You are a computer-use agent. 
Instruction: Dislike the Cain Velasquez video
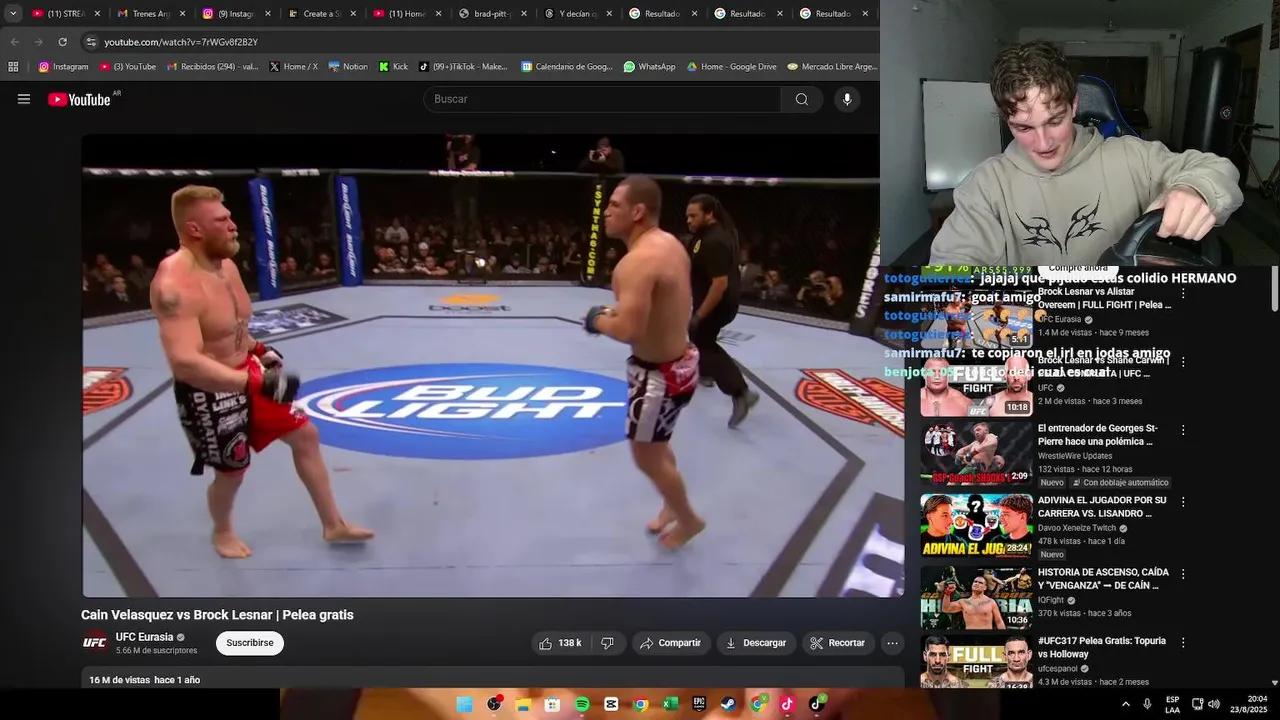(607, 643)
